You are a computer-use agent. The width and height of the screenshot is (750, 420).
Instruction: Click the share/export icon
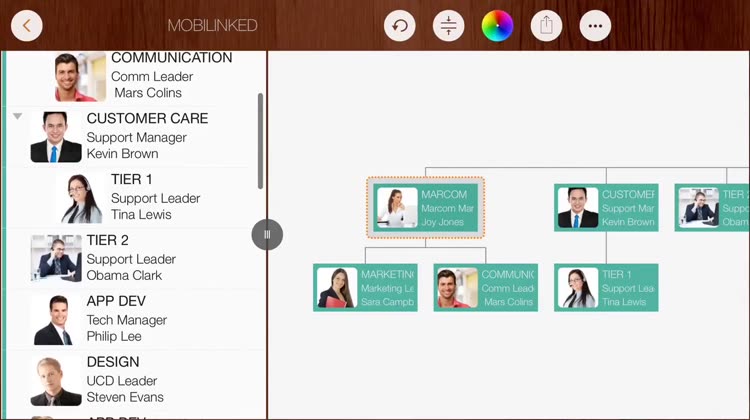[x=546, y=26]
